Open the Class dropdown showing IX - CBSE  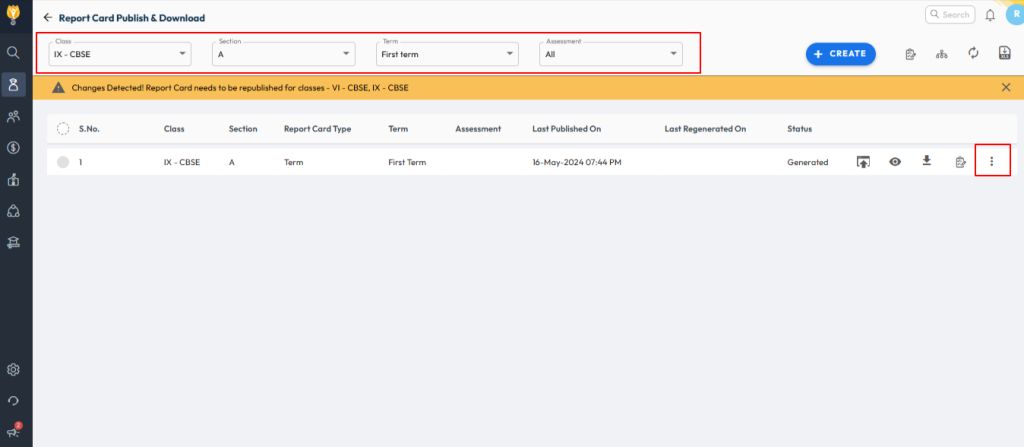click(120, 54)
